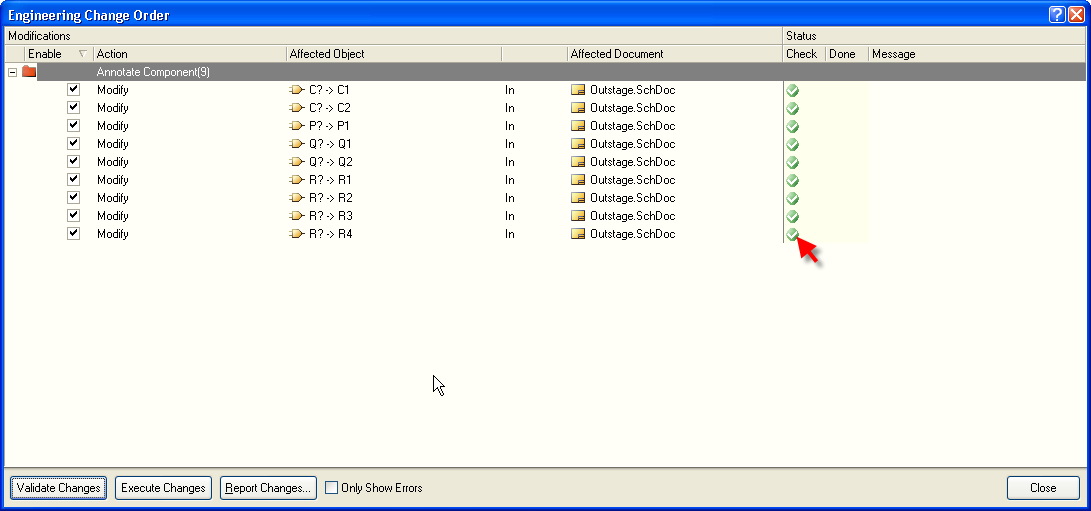1091x511 pixels.
Task: Click the Enable column sort arrow
Action: click(x=82, y=54)
